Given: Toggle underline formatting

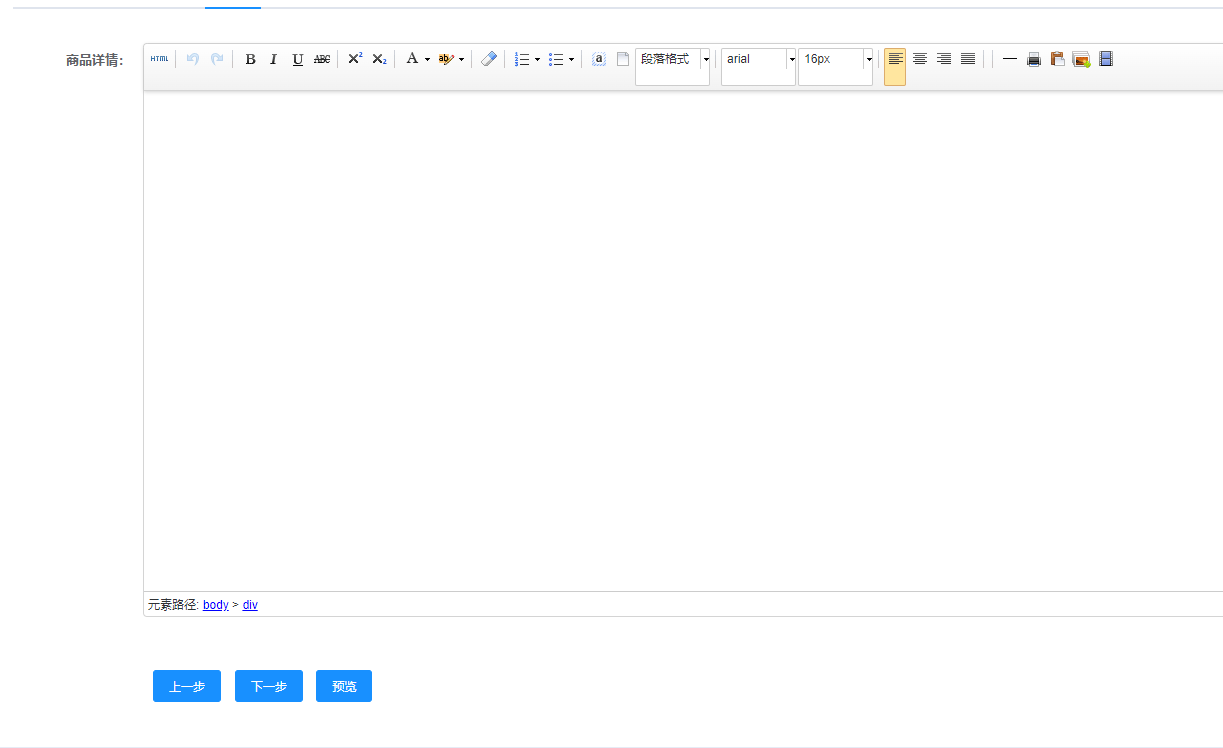Looking at the screenshot, I should (x=298, y=59).
